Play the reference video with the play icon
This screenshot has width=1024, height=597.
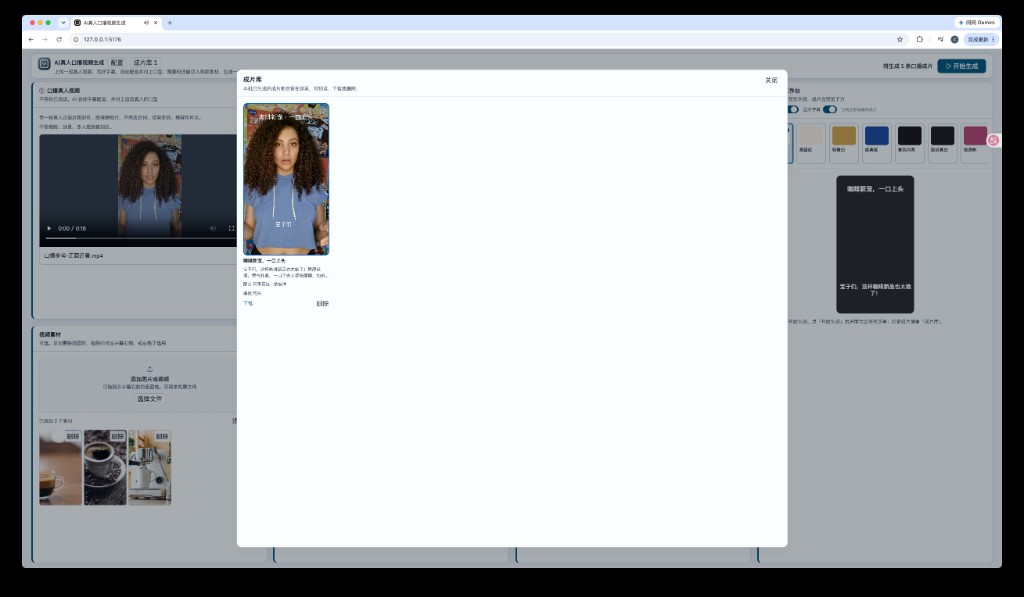pos(49,229)
